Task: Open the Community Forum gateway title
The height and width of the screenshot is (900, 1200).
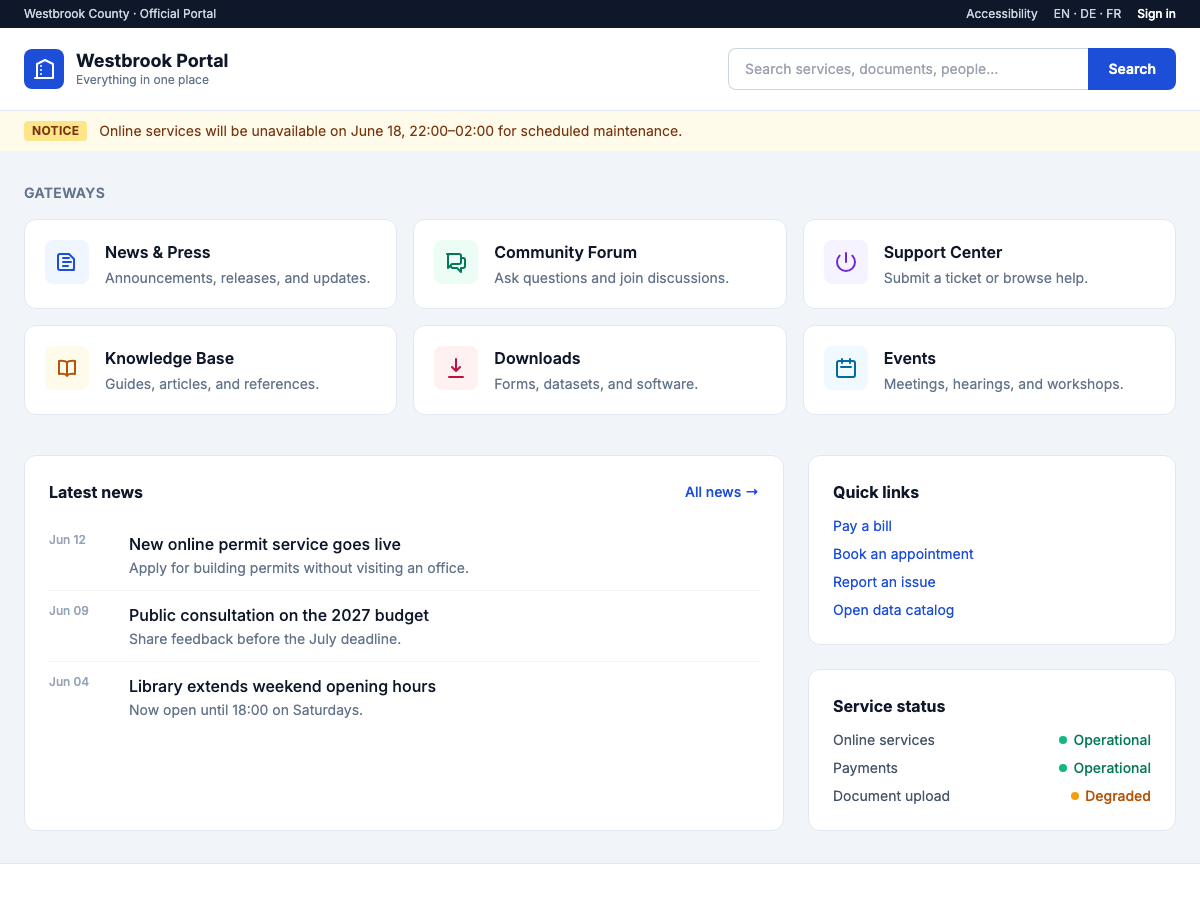Action: pyautogui.click(x=565, y=252)
